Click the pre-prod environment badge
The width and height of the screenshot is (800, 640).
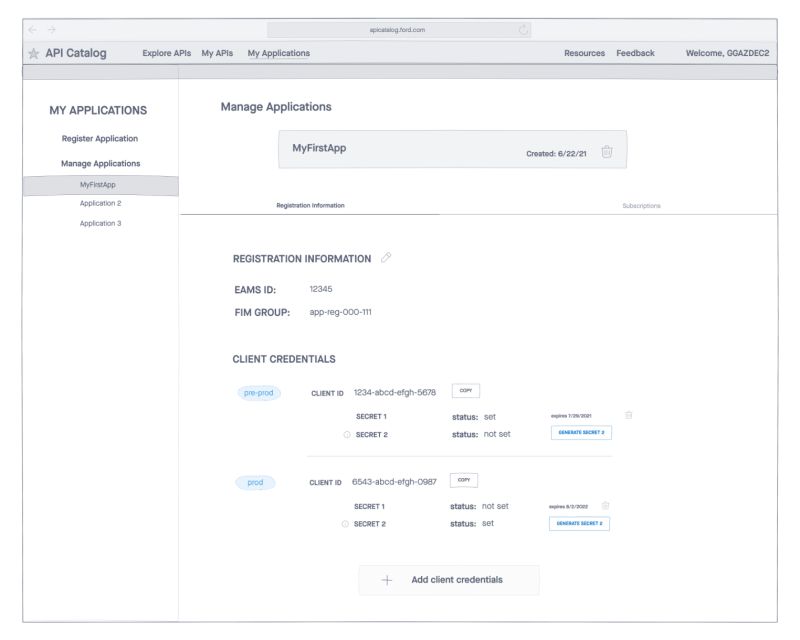coord(259,393)
